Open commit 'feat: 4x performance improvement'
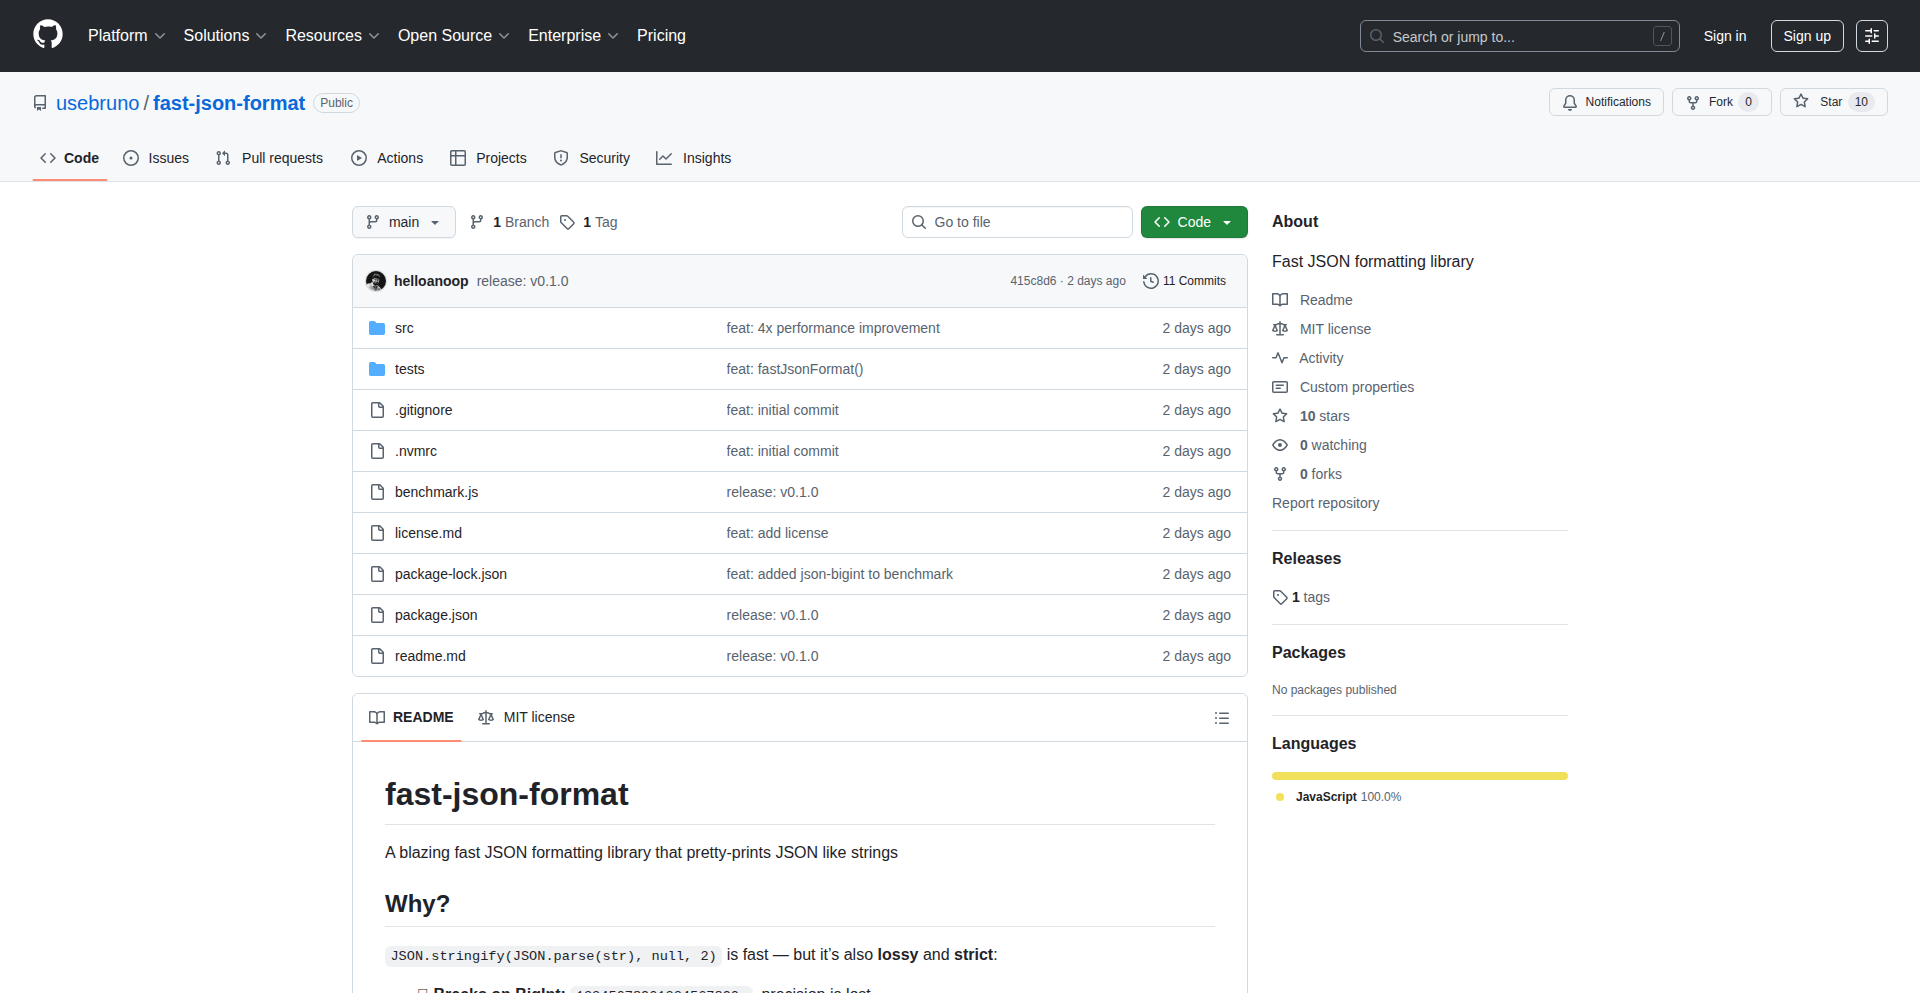1920x993 pixels. pos(833,328)
